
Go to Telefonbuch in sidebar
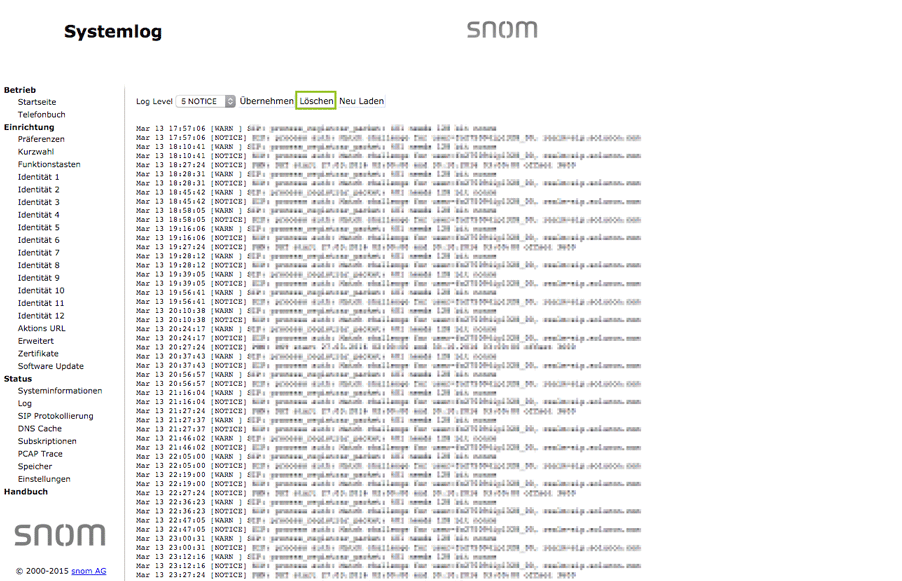41,115
